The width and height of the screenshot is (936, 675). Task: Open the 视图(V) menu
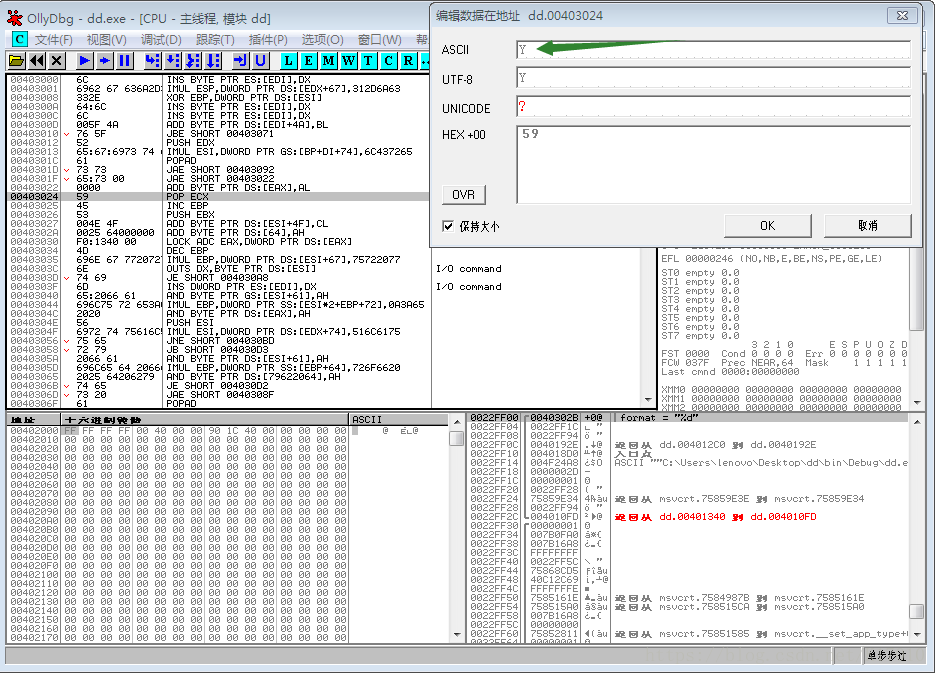(x=107, y=39)
